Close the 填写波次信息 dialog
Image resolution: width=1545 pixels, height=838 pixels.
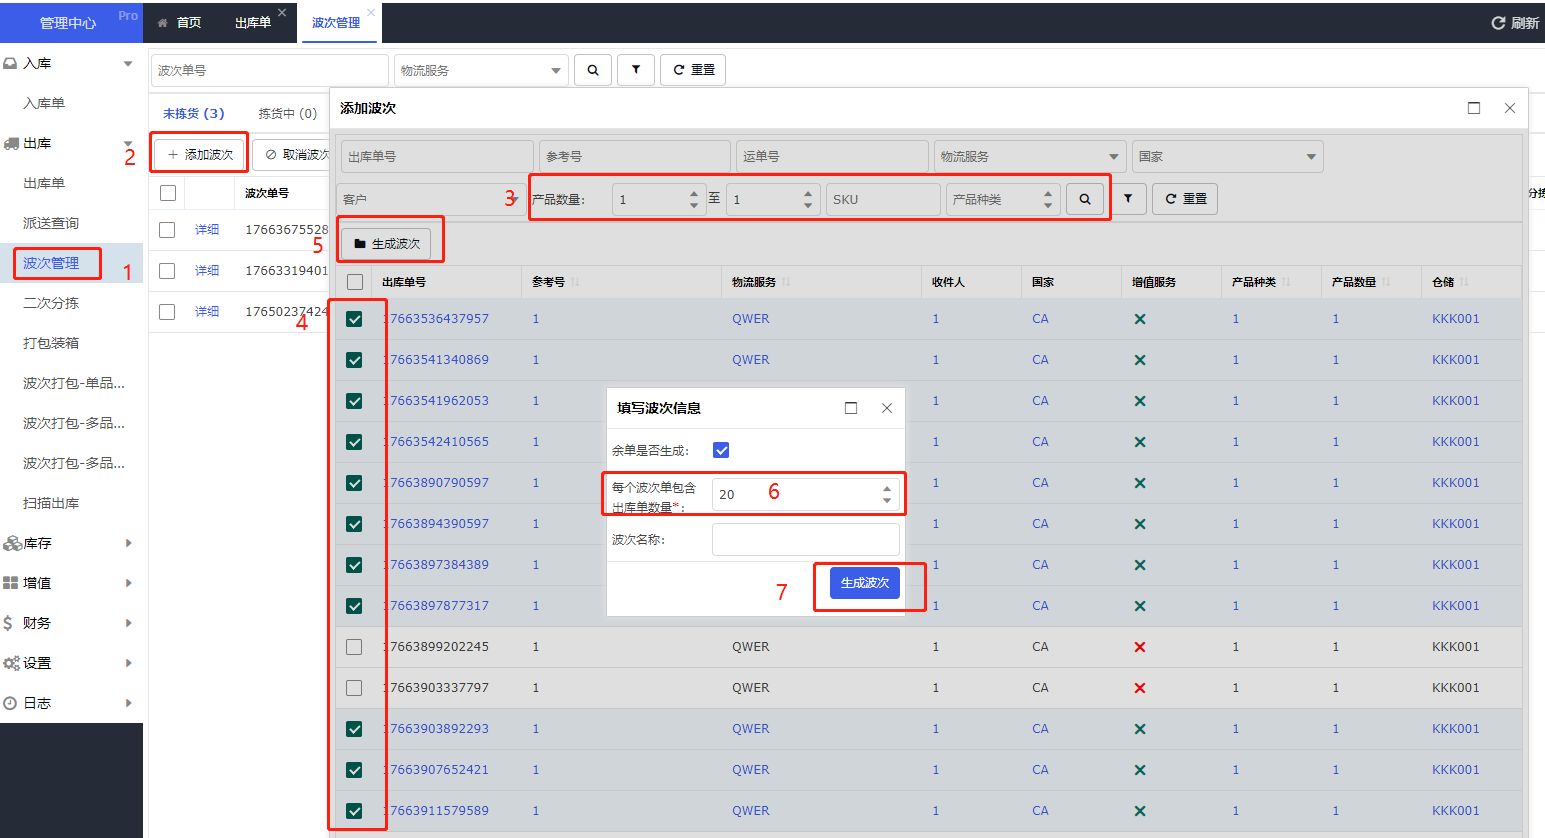(x=887, y=408)
